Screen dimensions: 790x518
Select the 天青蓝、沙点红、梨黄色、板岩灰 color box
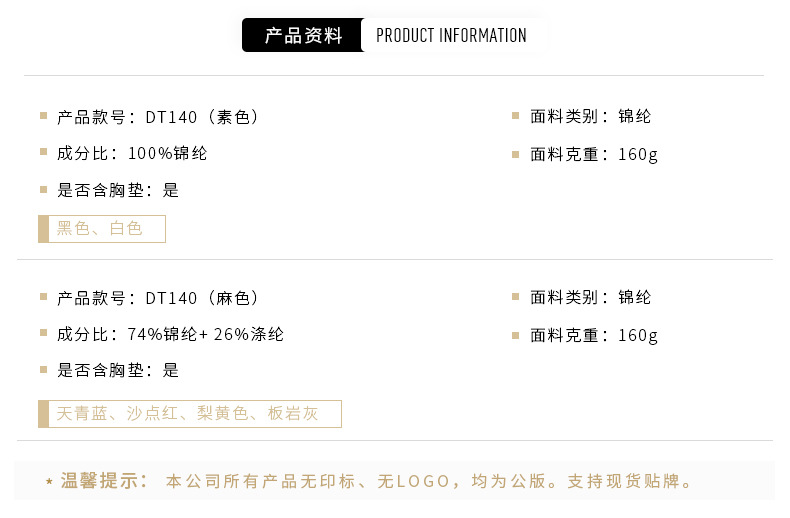coord(190,414)
